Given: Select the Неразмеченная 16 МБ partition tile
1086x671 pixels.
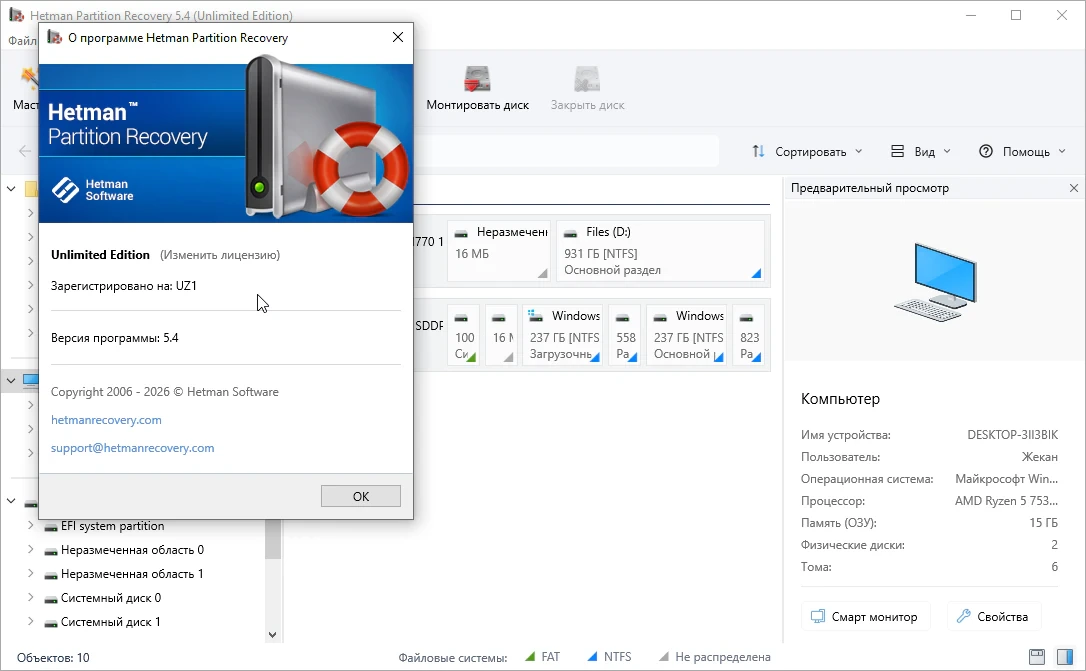Looking at the screenshot, I should 499,251.
